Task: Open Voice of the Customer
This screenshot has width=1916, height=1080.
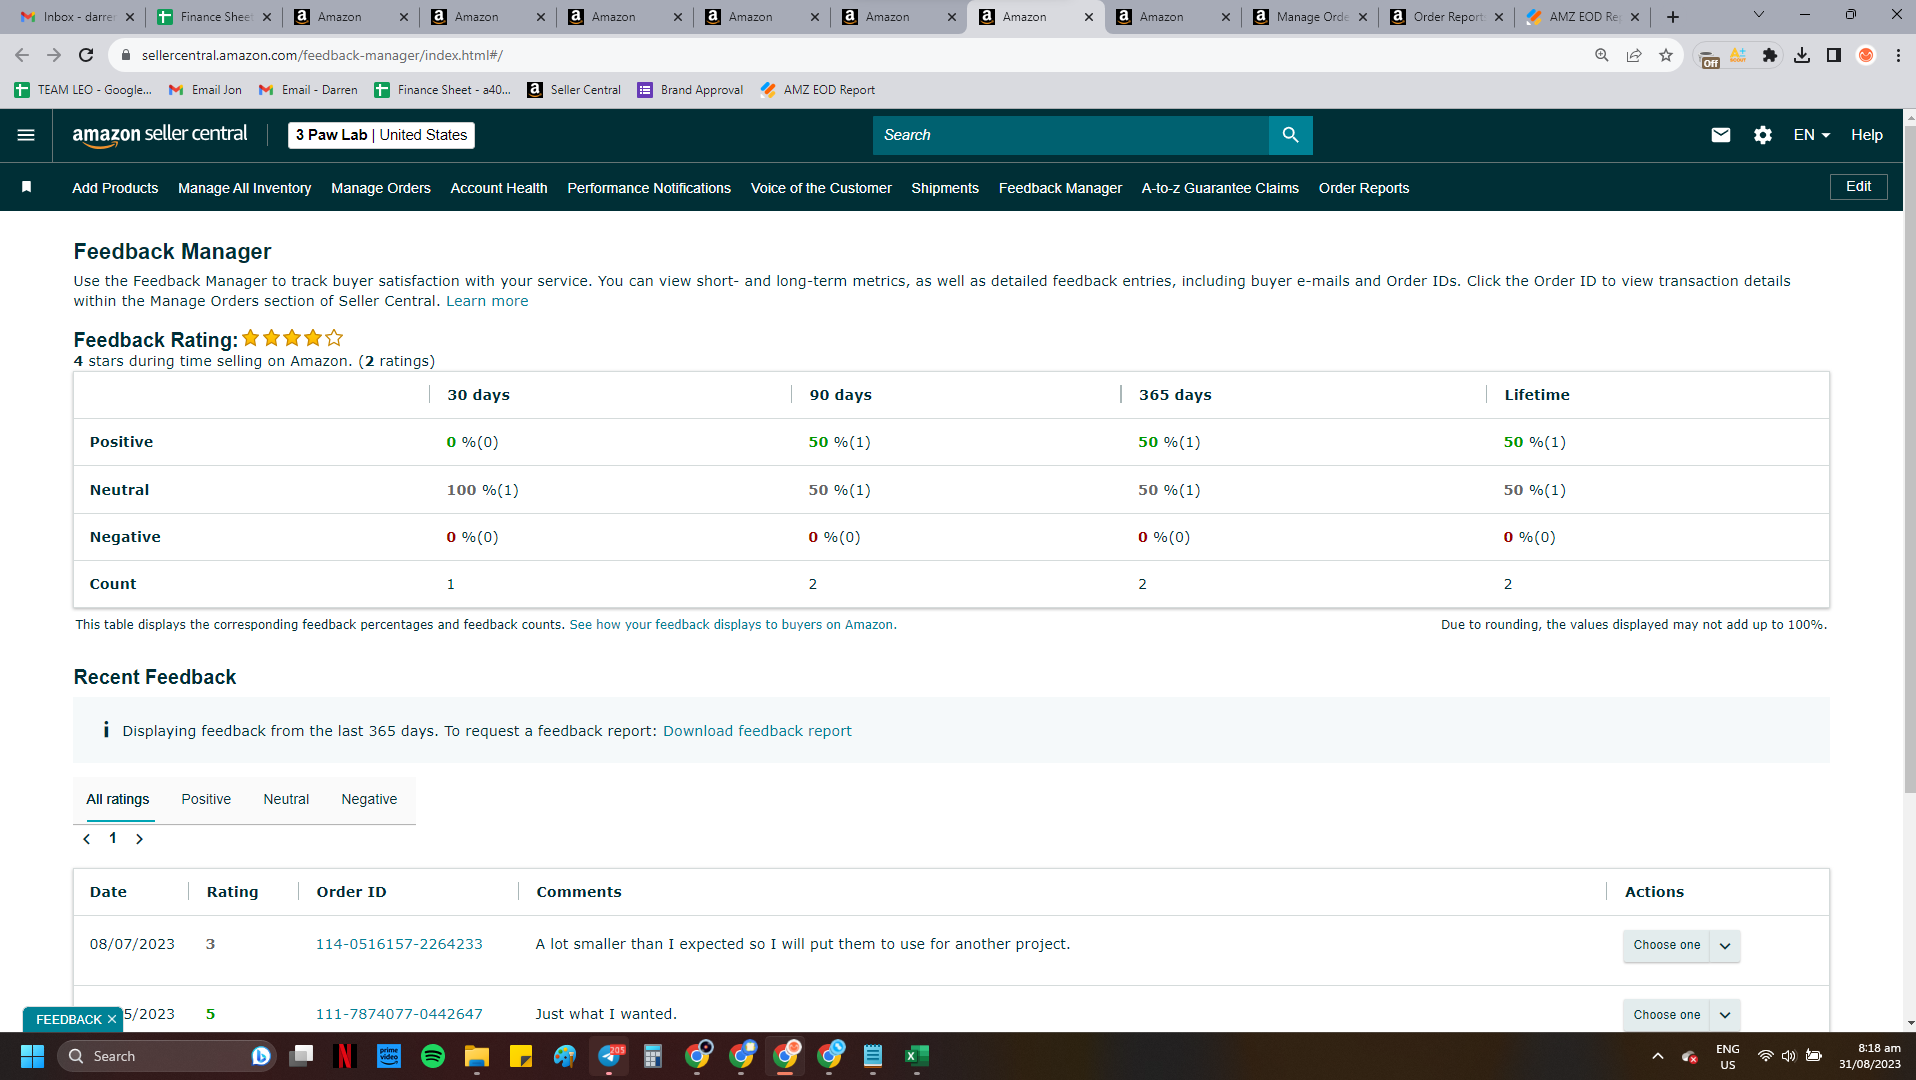Action: [x=821, y=188]
